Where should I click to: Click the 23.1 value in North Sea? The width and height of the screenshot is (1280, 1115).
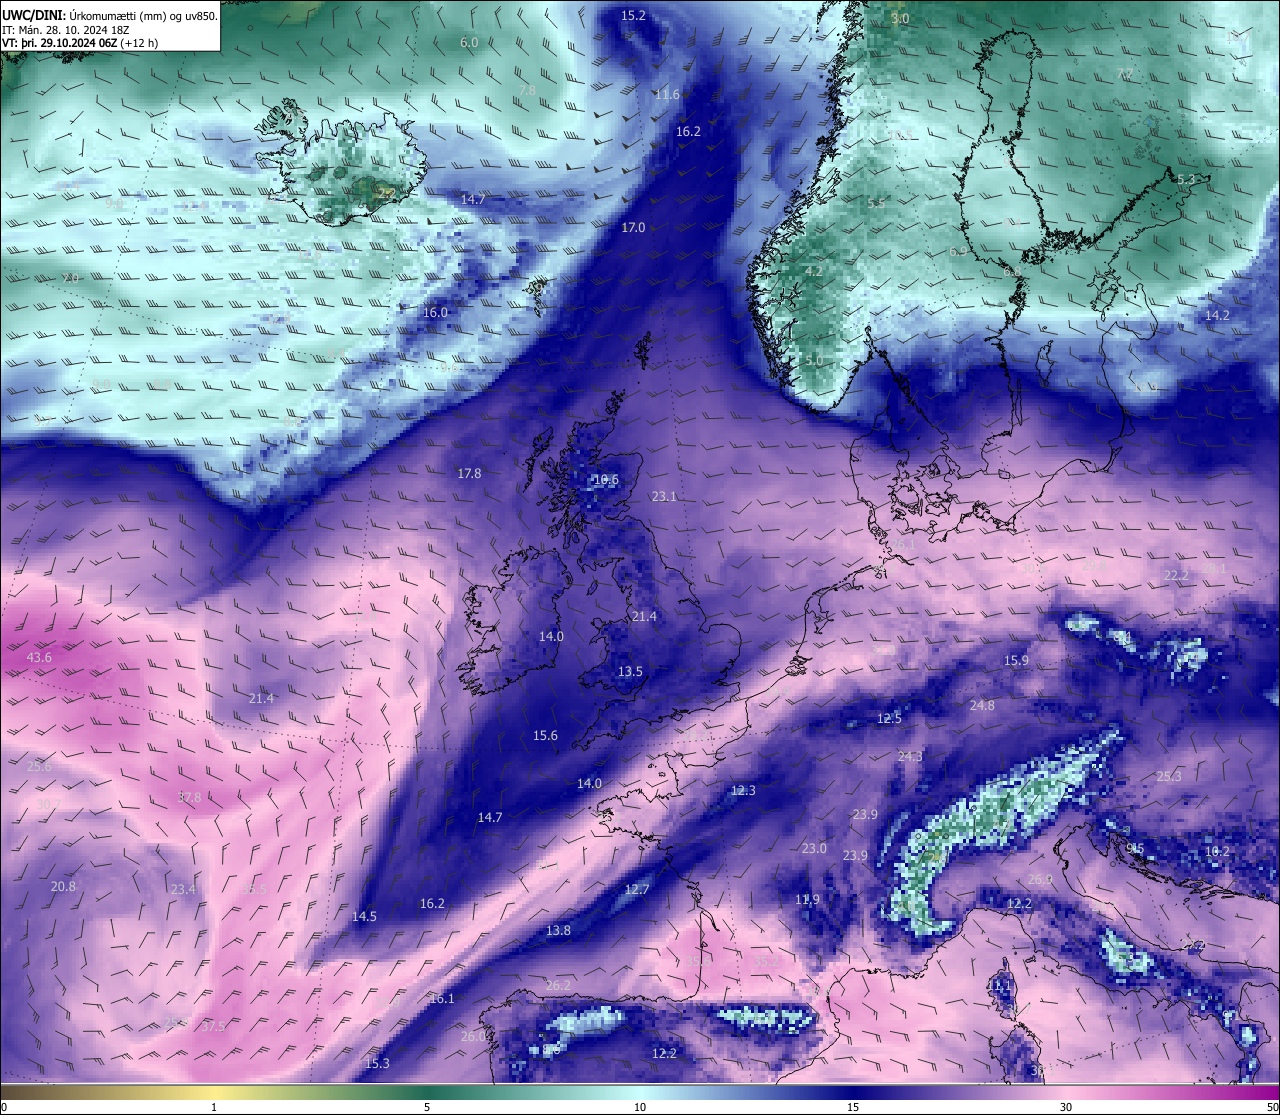(x=664, y=497)
